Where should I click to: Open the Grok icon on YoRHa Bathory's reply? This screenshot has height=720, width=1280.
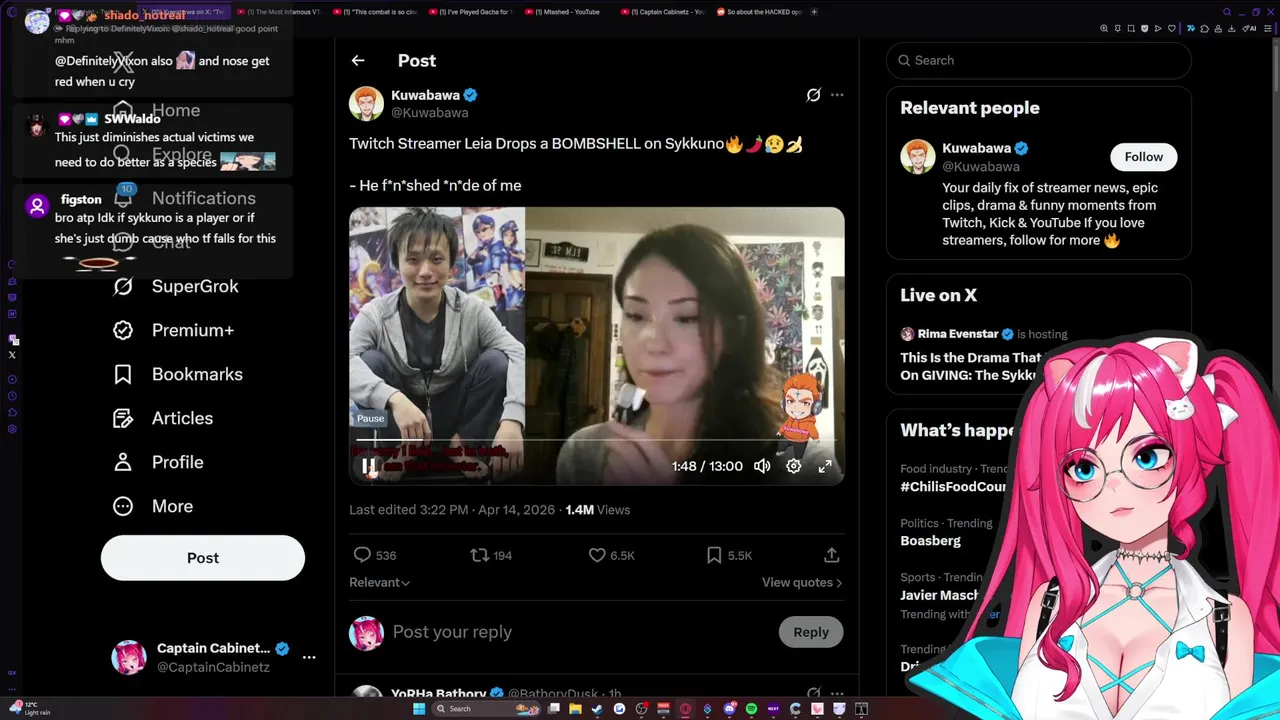pyautogui.click(x=813, y=693)
